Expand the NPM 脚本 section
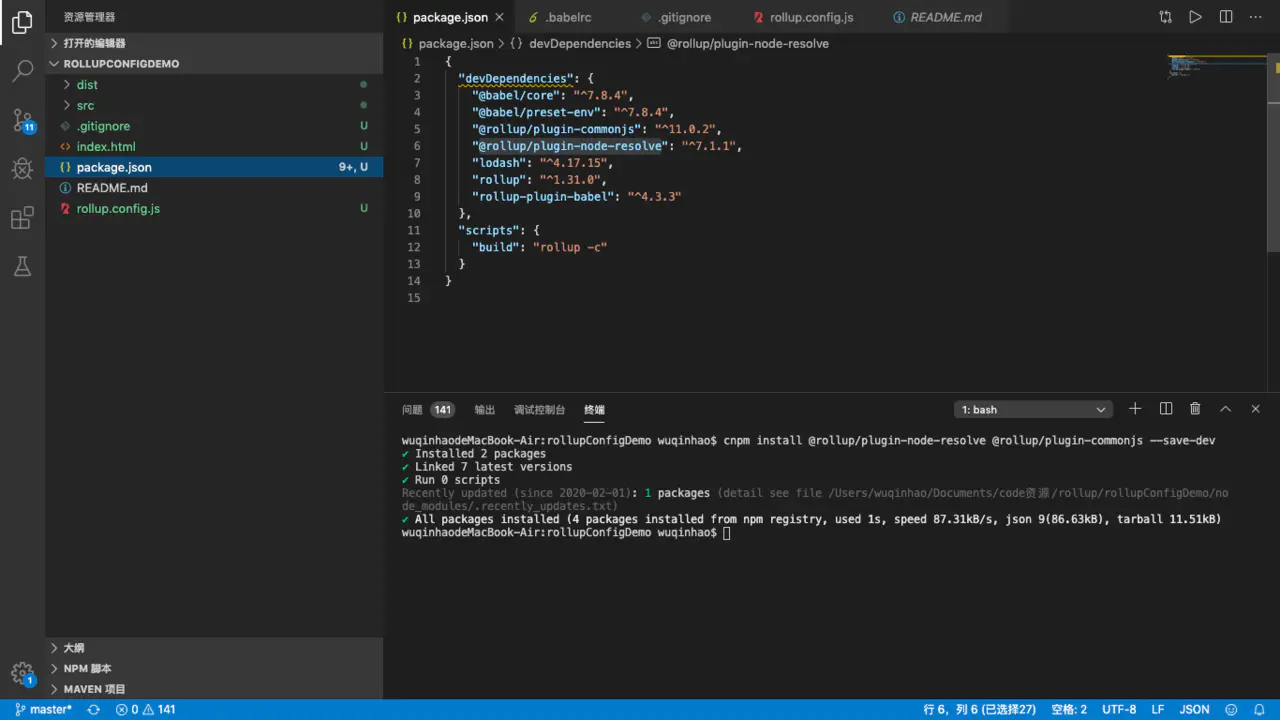 tap(214, 668)
